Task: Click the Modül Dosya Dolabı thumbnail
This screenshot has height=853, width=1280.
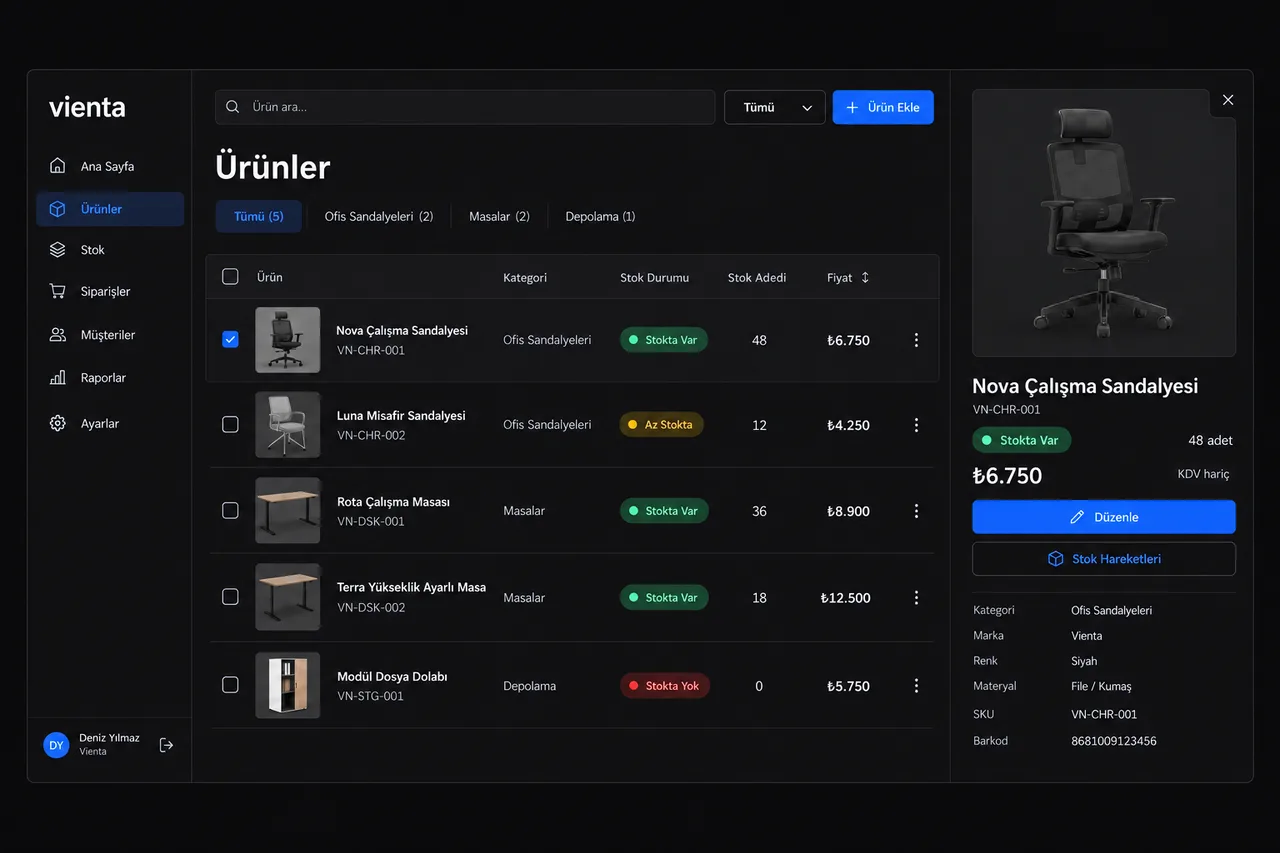Action: [288, 686]
